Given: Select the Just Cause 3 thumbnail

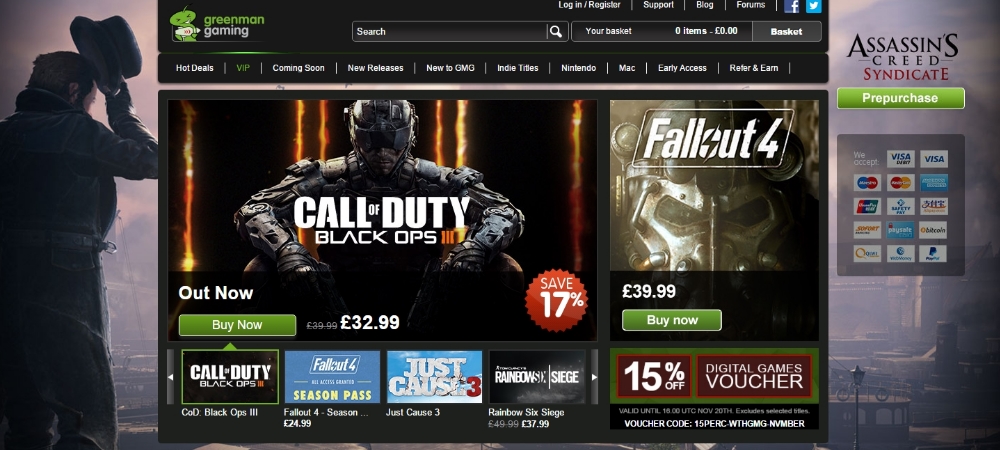Looking at the screenshot, I should point(434,377).
